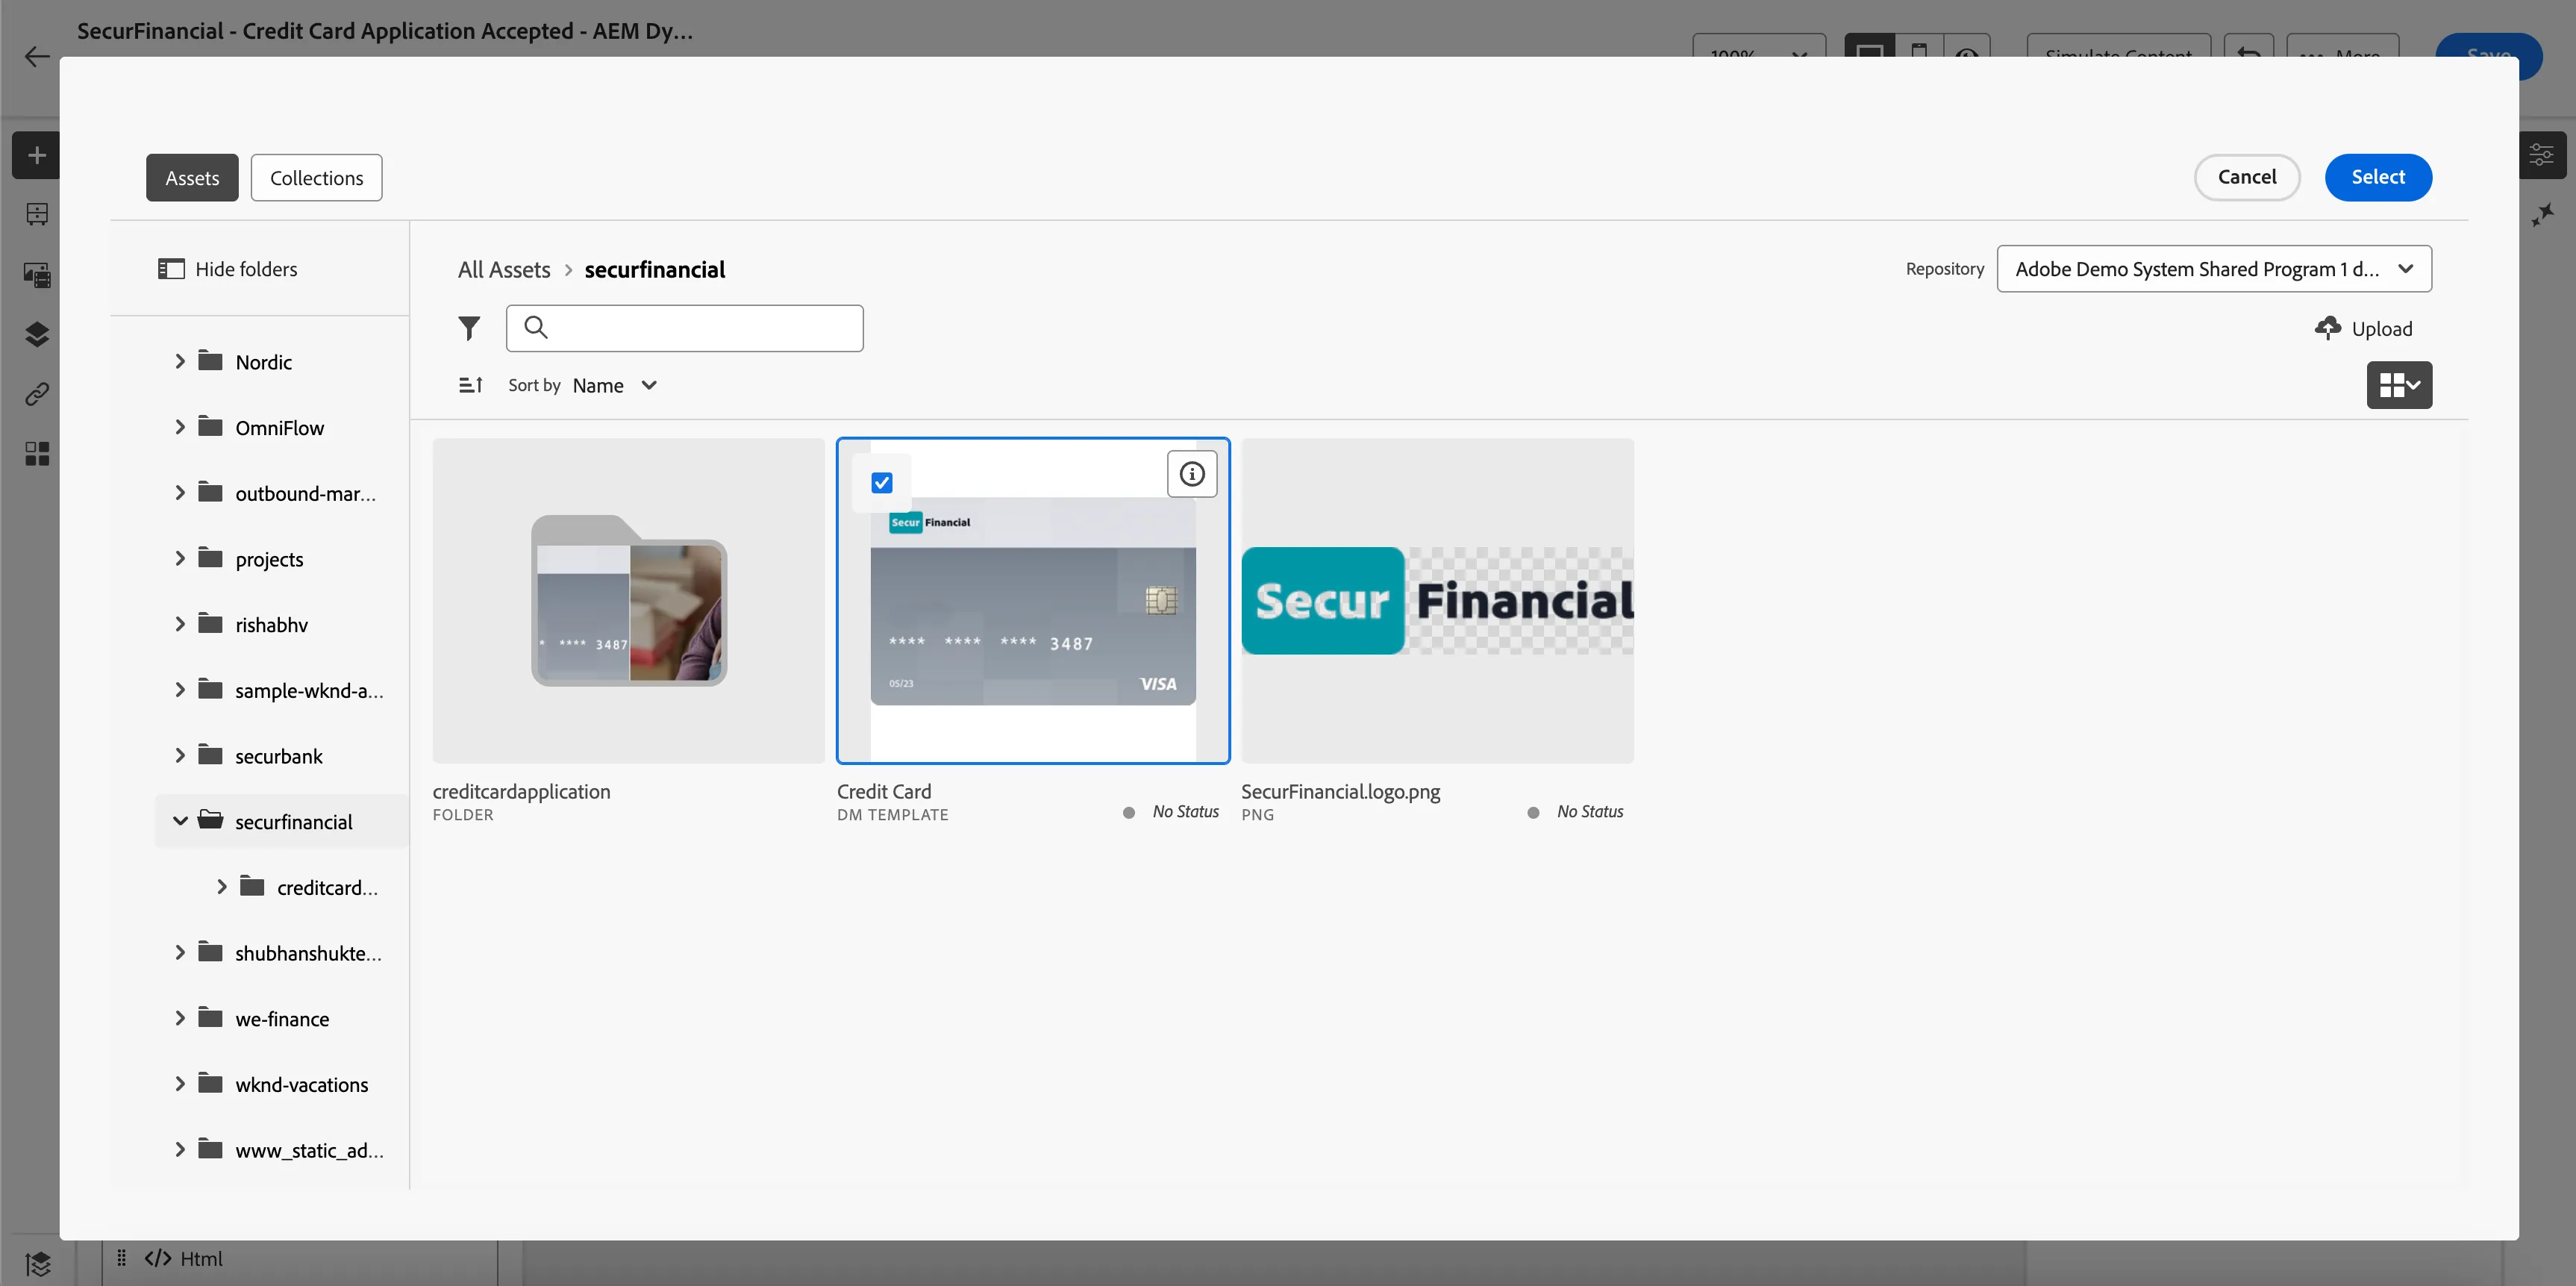
Task: Click the securfinancial open folder icon
Action: (210, 820)
